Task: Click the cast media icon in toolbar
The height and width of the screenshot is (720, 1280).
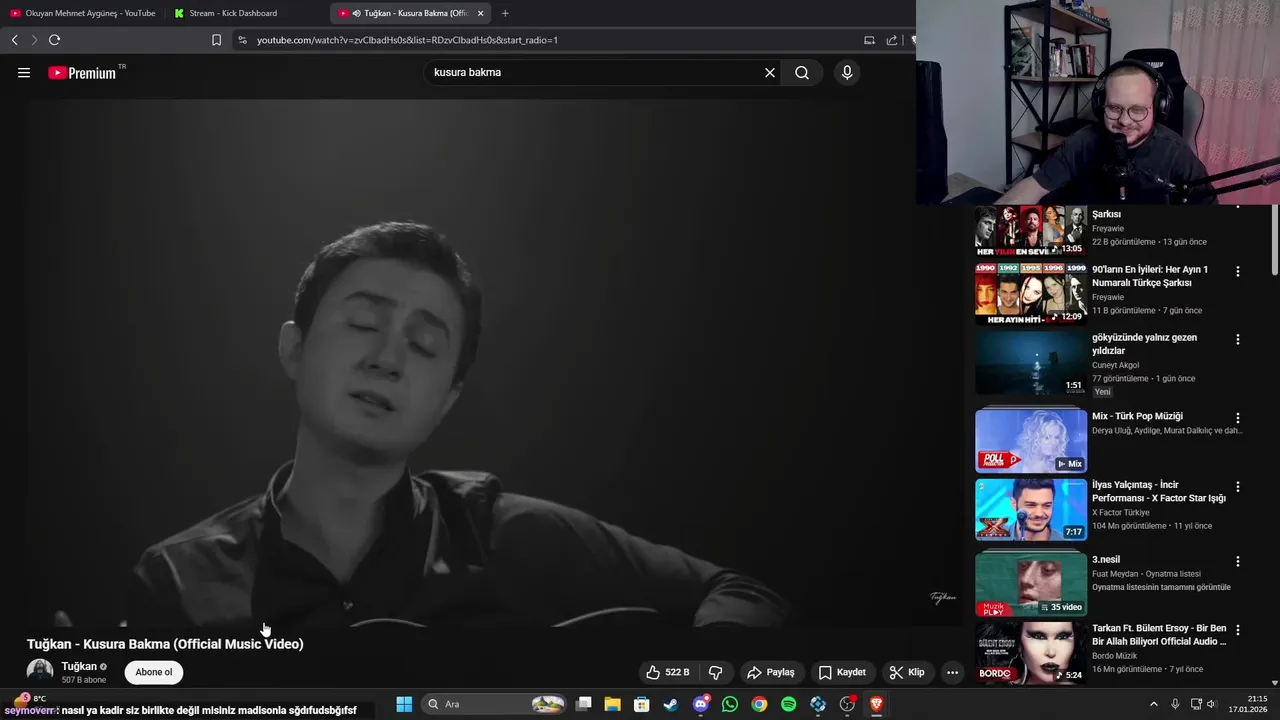Action: point(869,40)
